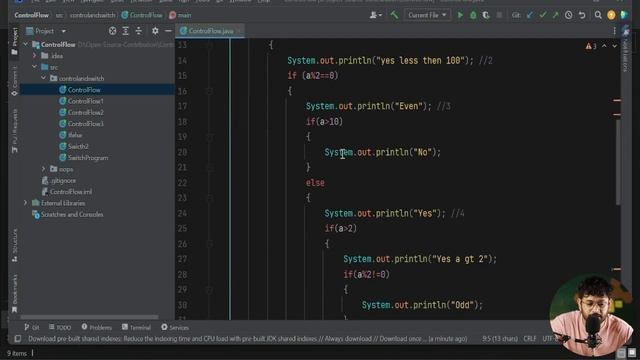Viewport: 640px width, 360px height.
Task: Open the Bookmarks tool window side tab
Action: (15, 293)
